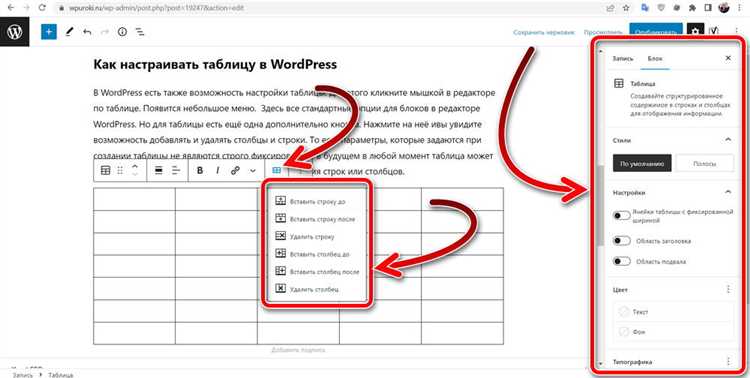Bookmark the page with star icon
This screenshot has width=750, height=378.
coord(626,8)
